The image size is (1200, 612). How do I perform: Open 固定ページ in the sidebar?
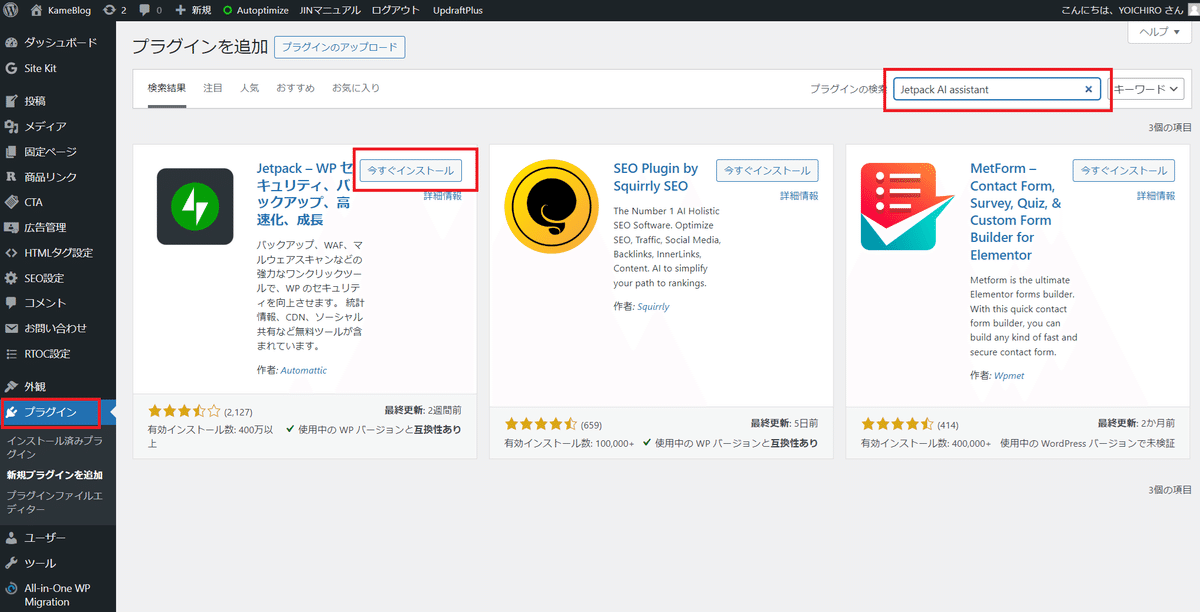tap(58, 152)
